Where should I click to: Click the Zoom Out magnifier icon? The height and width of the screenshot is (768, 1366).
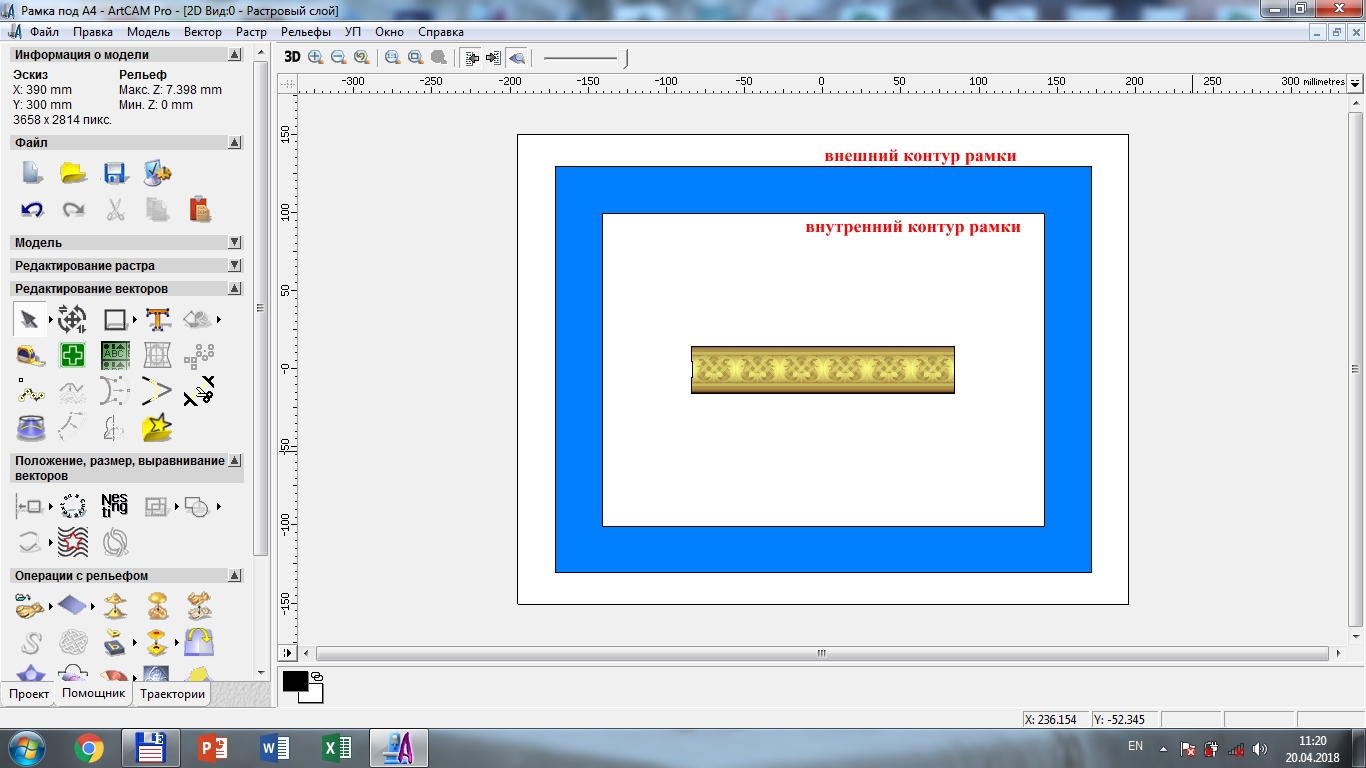coord(338,57)
